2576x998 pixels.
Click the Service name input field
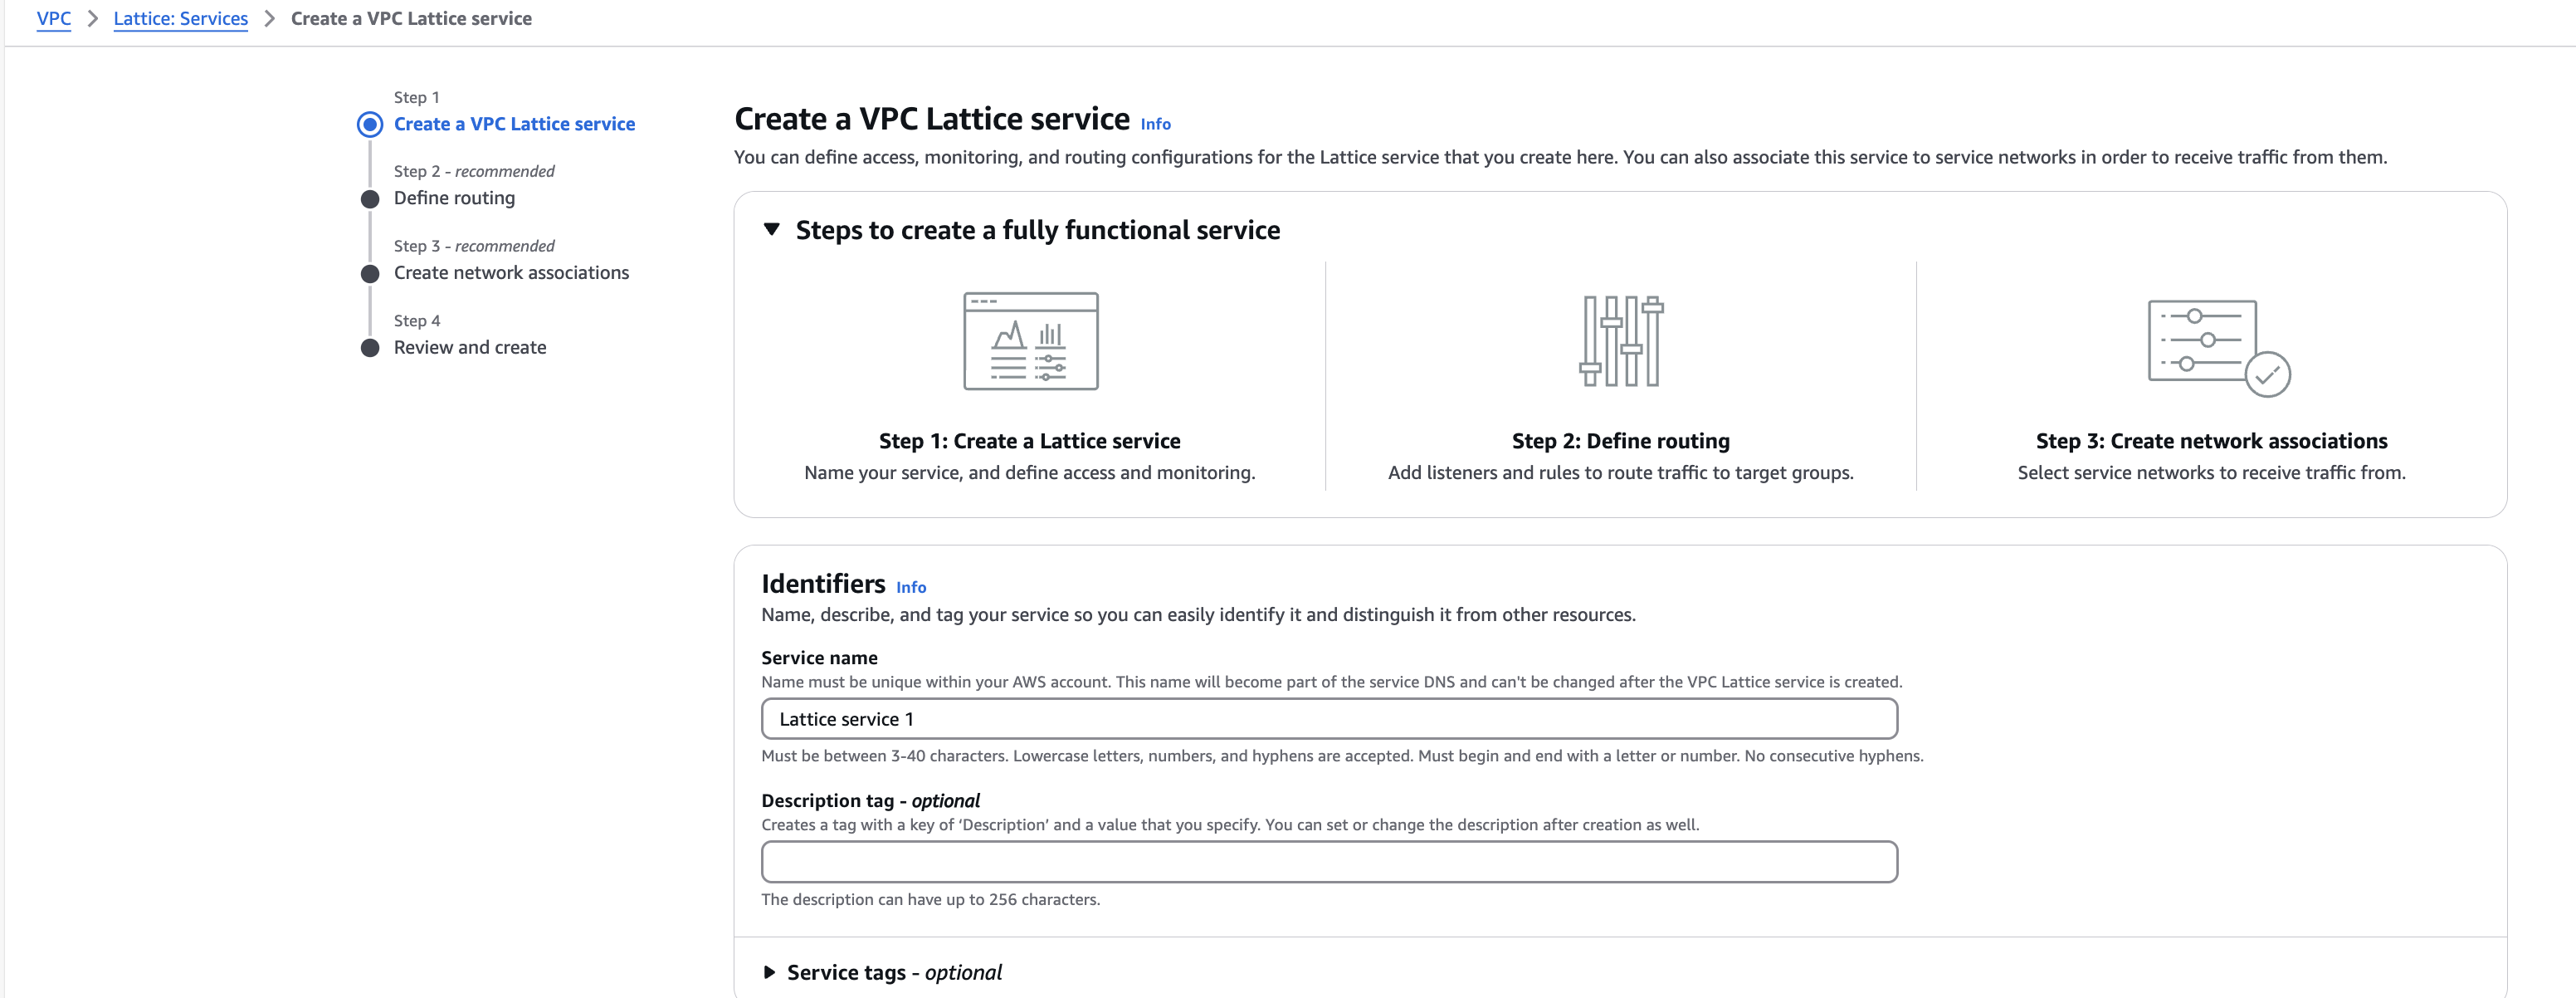point(1329,719)
